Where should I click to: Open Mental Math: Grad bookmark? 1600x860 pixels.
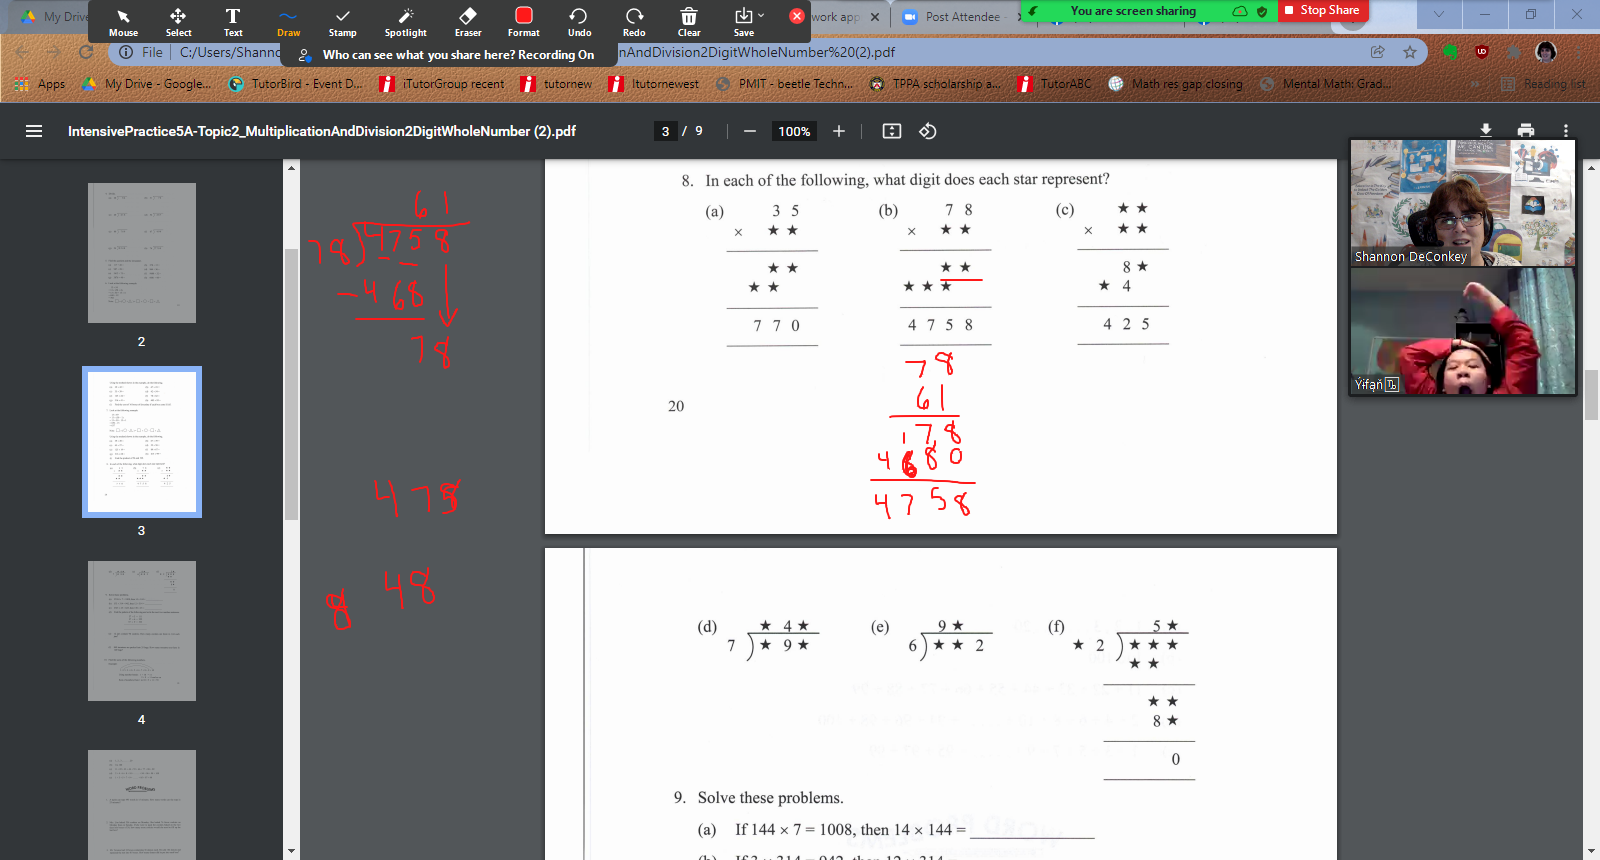1325,84
